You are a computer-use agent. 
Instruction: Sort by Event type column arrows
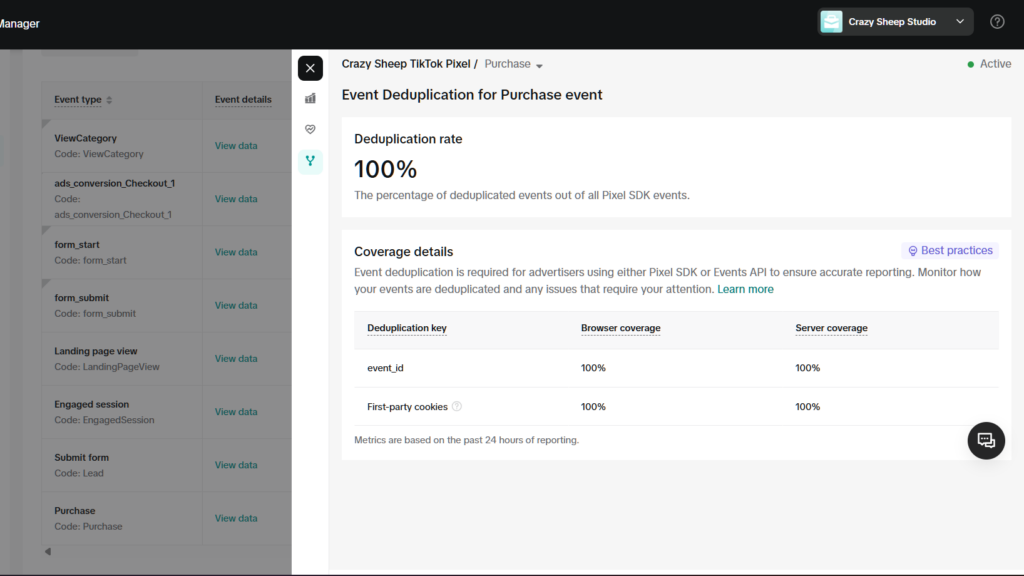[x=109, y=100]
